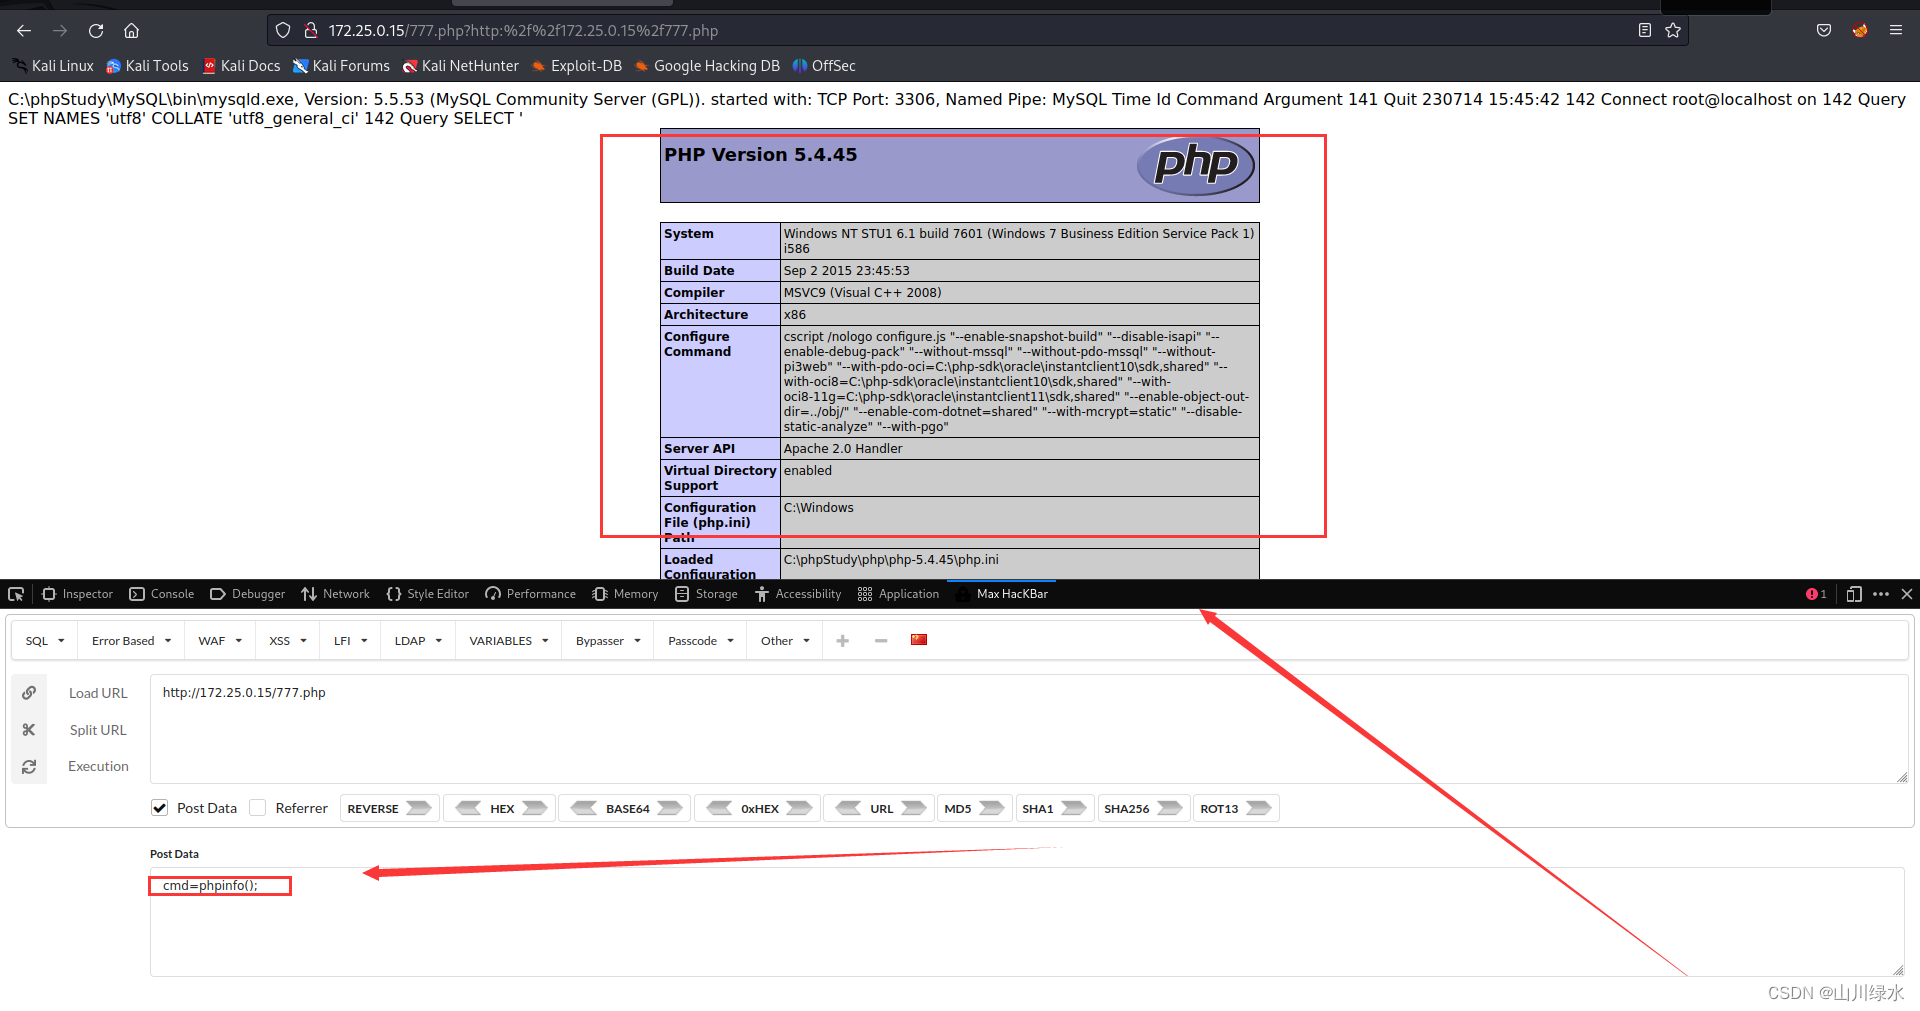Open the Accessibility devtools tab

[799, 594]
